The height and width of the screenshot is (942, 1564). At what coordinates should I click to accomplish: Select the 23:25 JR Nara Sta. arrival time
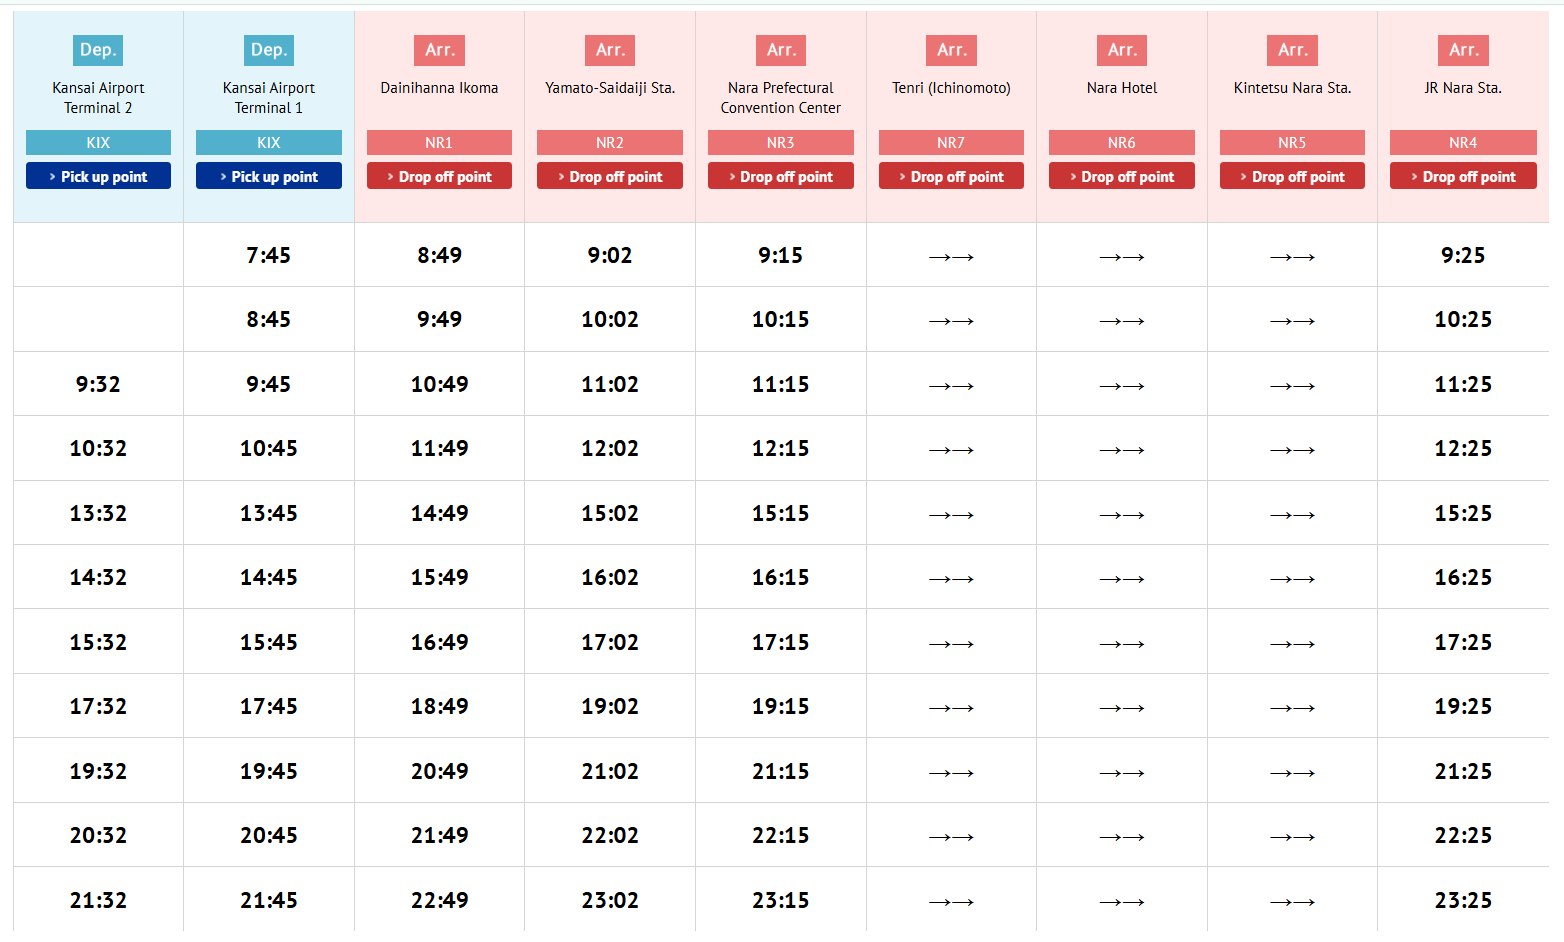coord(1463,900)
